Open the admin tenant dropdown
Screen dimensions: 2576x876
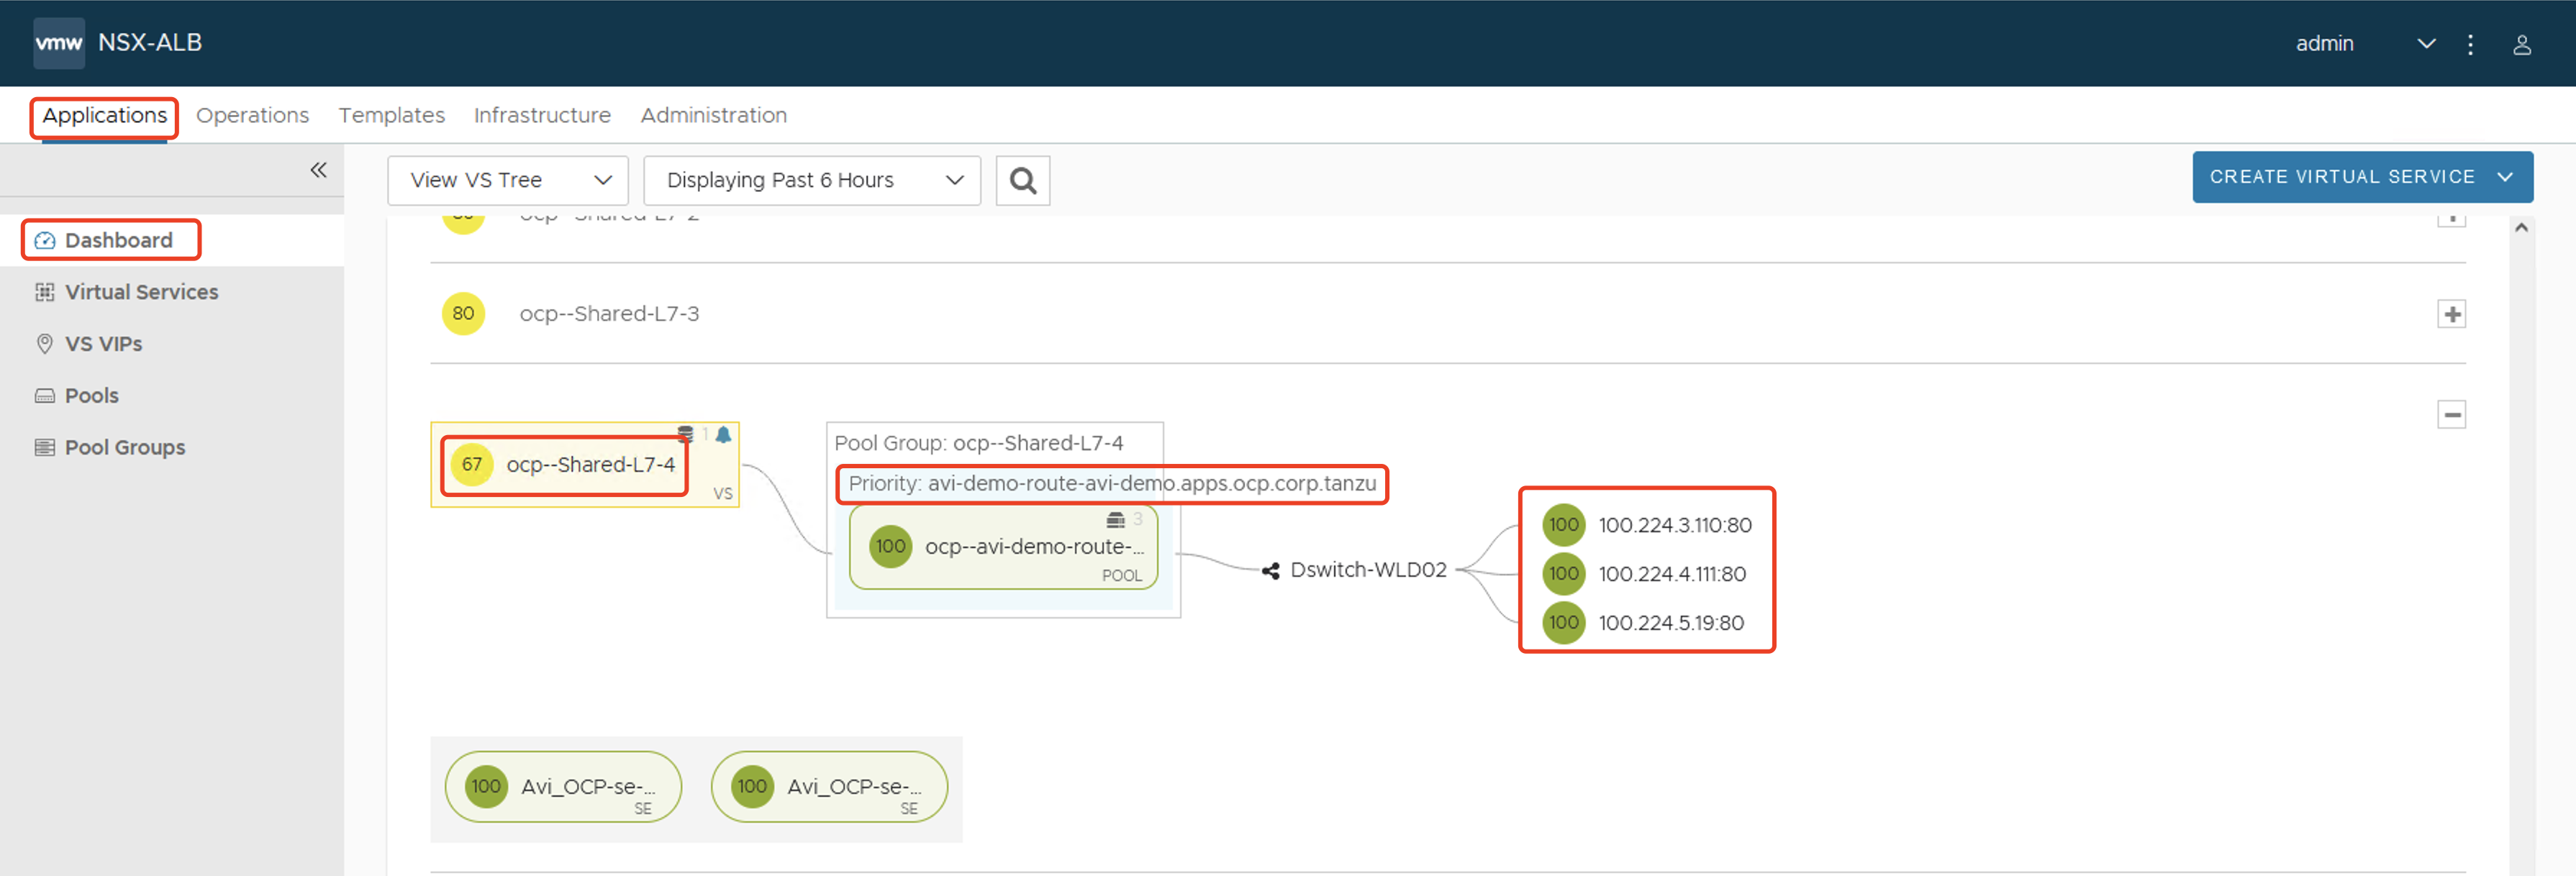(2425, 44)
